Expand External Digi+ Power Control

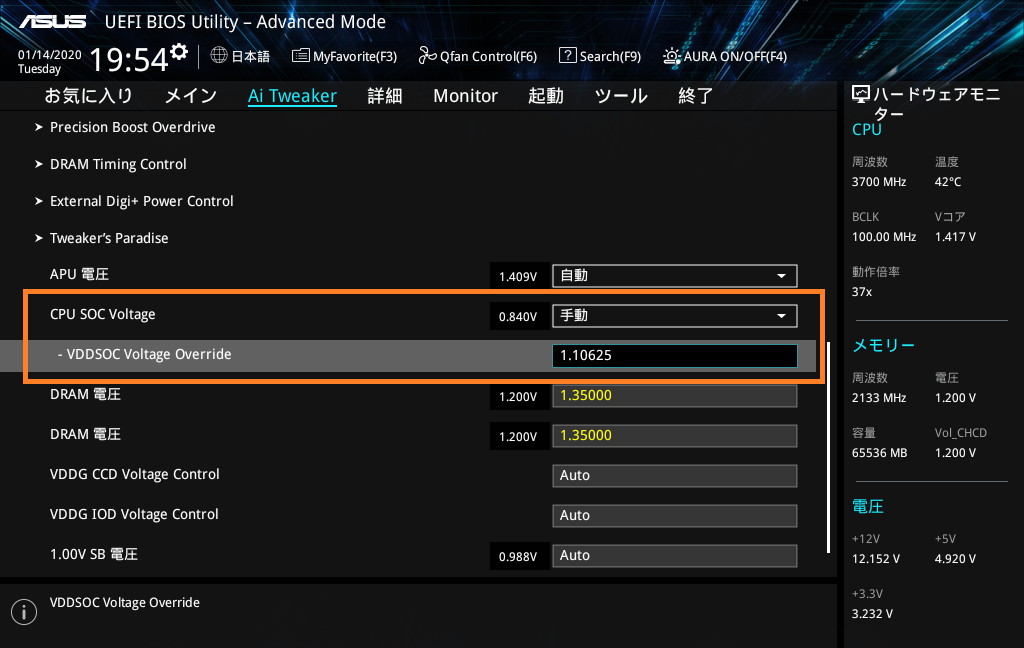point(142,201)
